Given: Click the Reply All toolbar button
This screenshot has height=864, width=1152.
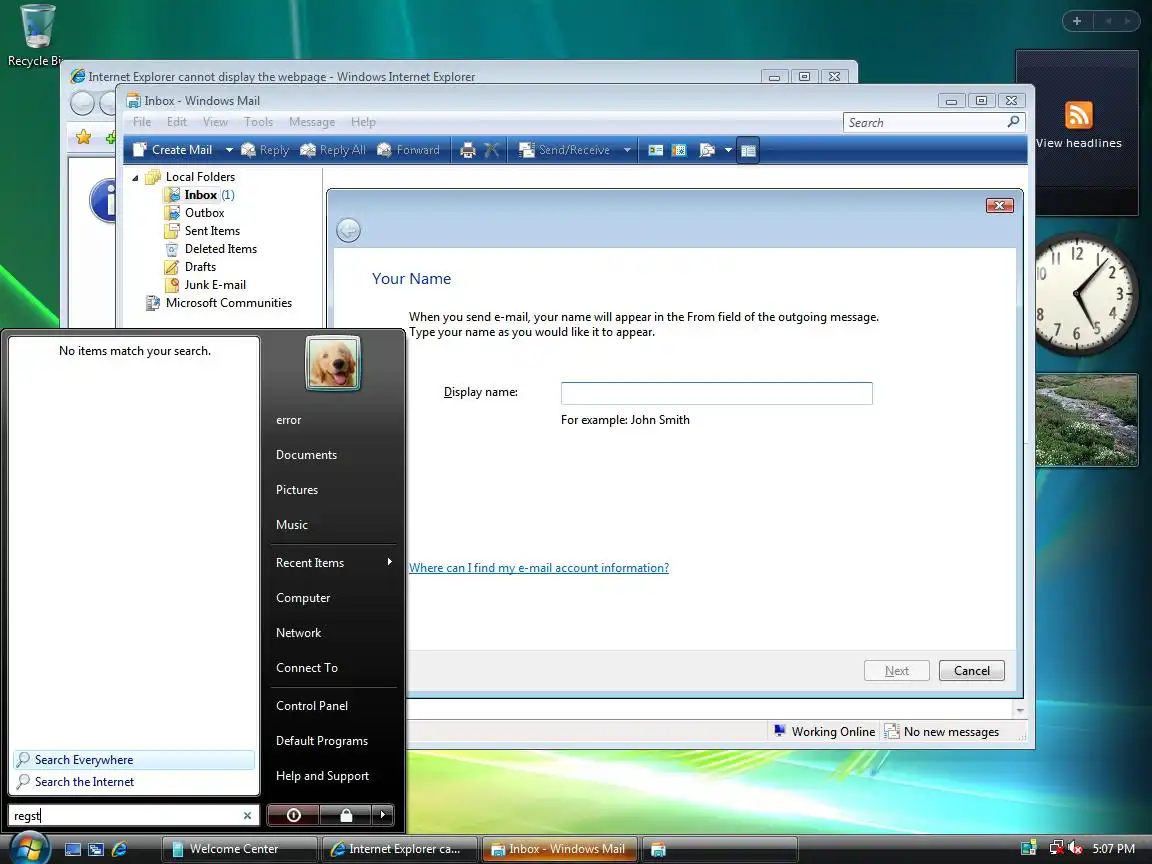Looking at the screenshot, I should pyautogui.click(x=333, y=150).
